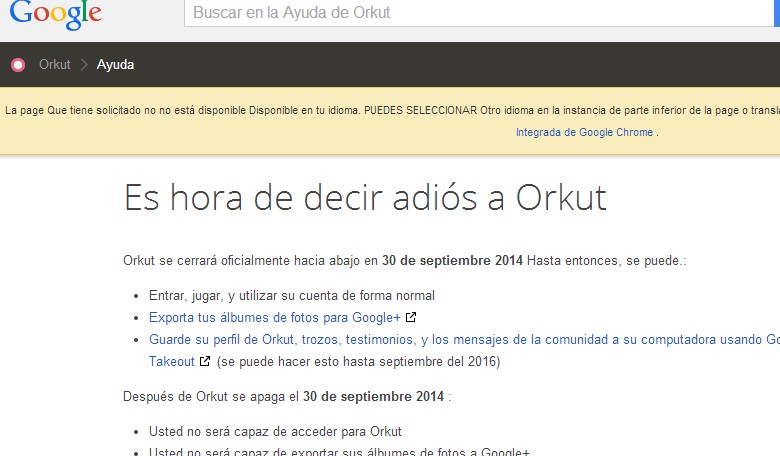Click the Orkut pink circle logo icon

click(x=18, y=65)
